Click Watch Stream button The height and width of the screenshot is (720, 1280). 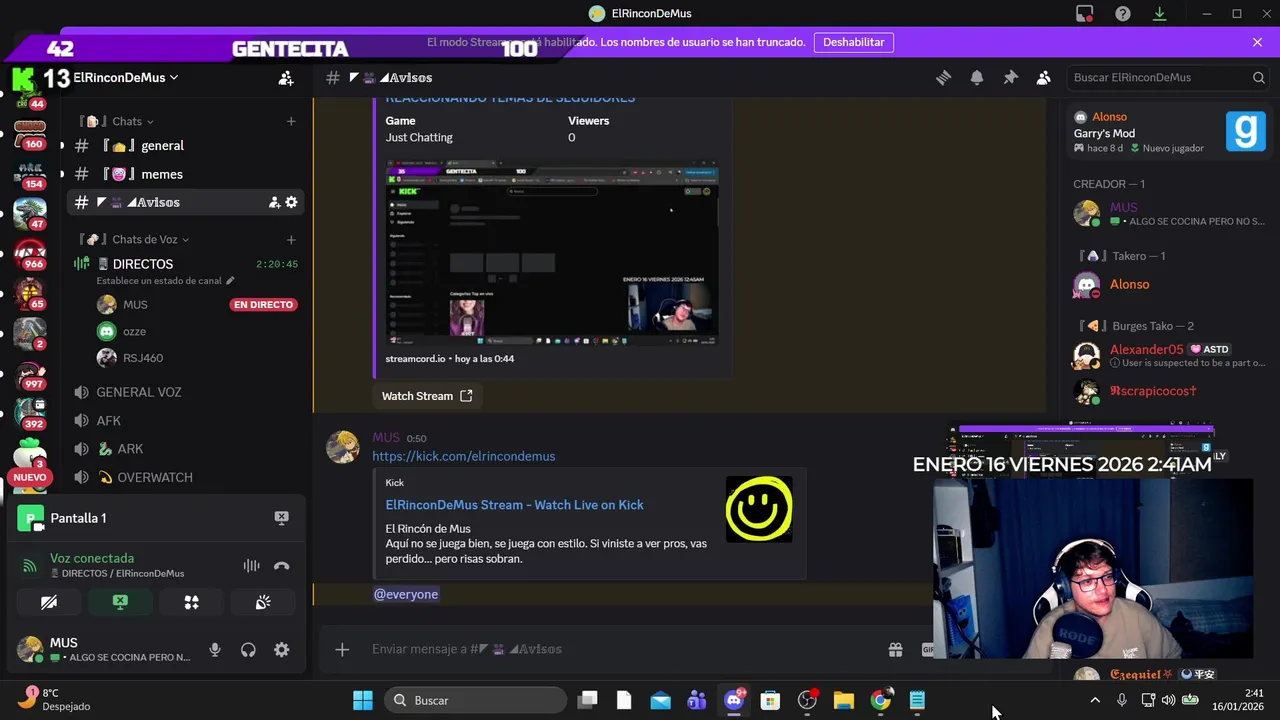pos(427,396)
